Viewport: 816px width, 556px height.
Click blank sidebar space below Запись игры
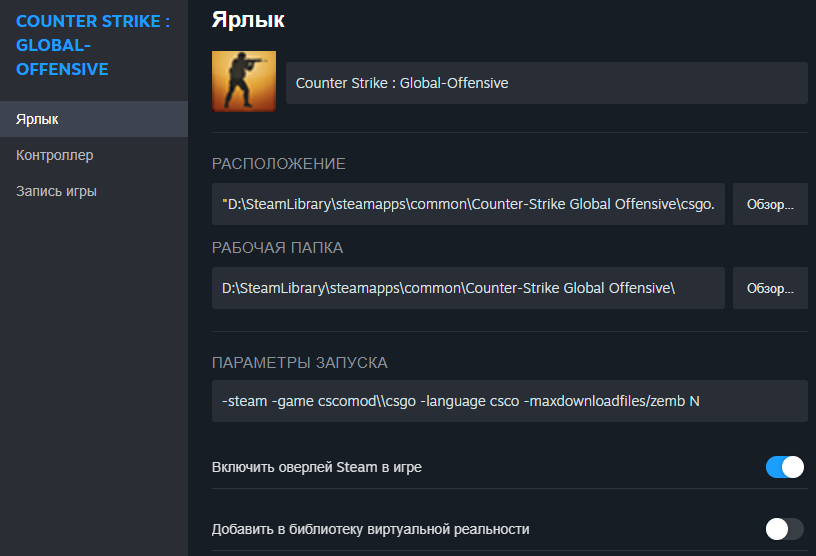(93, 380)
